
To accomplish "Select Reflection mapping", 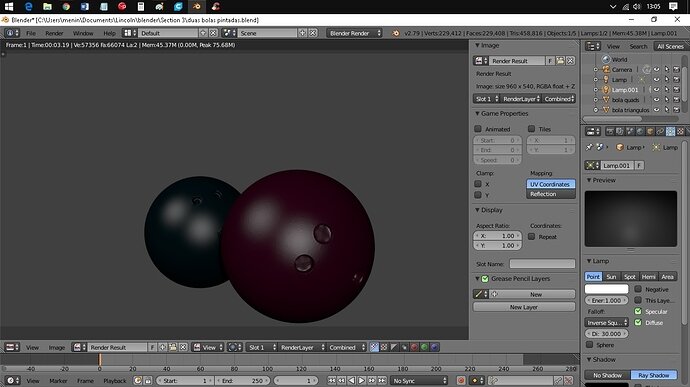I will click(x=551, y=194).
